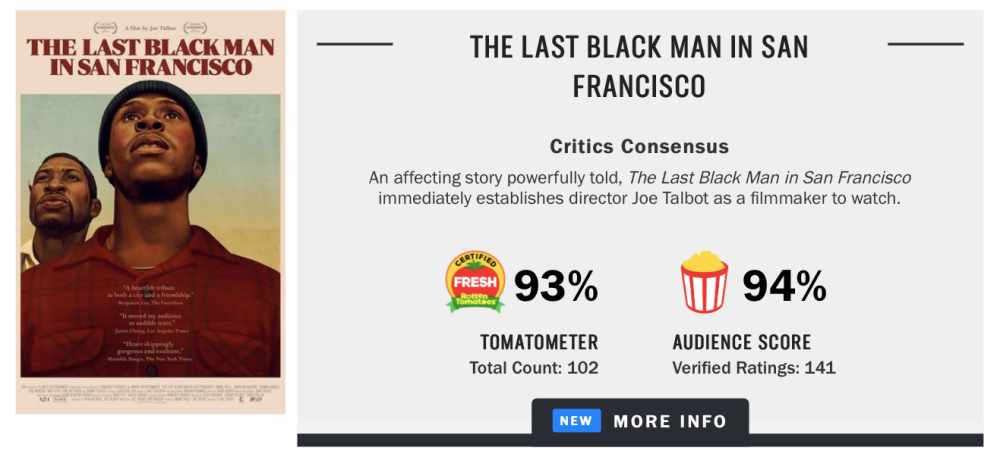This screenshot has height=460, width=1000.
Task: Click the director Joe Talbot consensus line
Action: 639,198
